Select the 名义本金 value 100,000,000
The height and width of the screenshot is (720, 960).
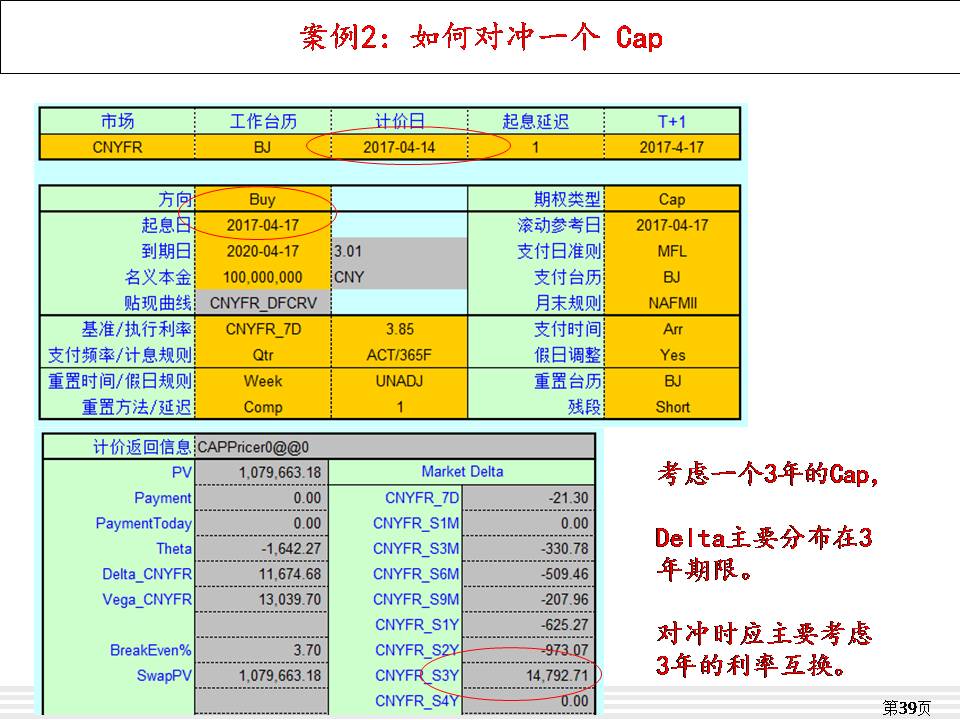(x=262, y=277)
